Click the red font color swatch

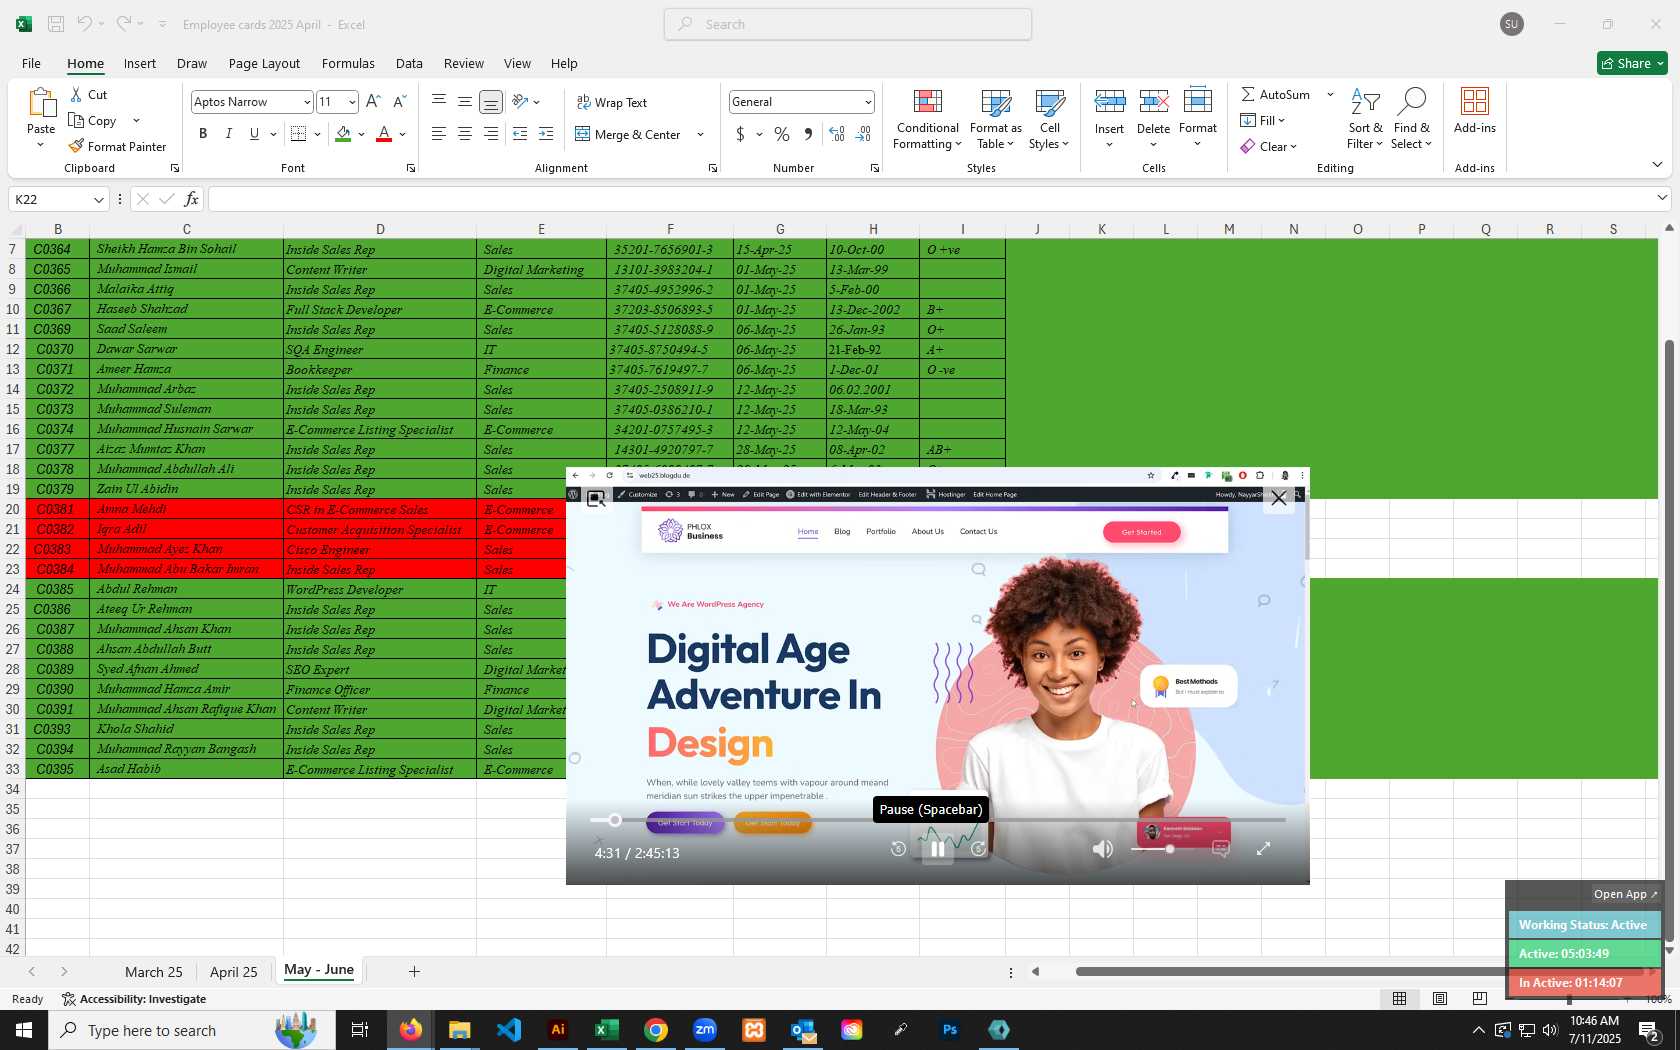[384, 134]
